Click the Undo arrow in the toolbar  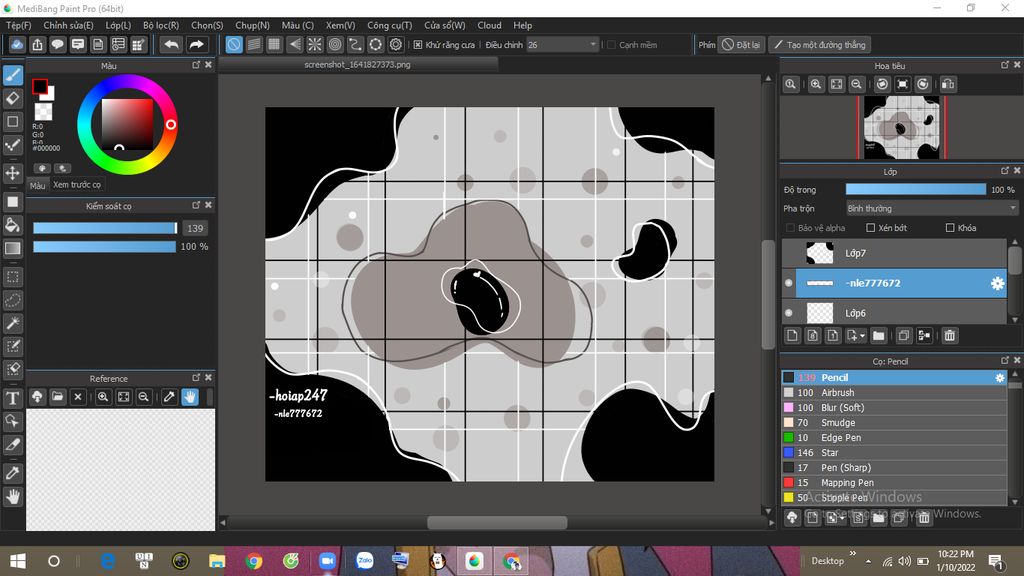click(x=171, y=44)
